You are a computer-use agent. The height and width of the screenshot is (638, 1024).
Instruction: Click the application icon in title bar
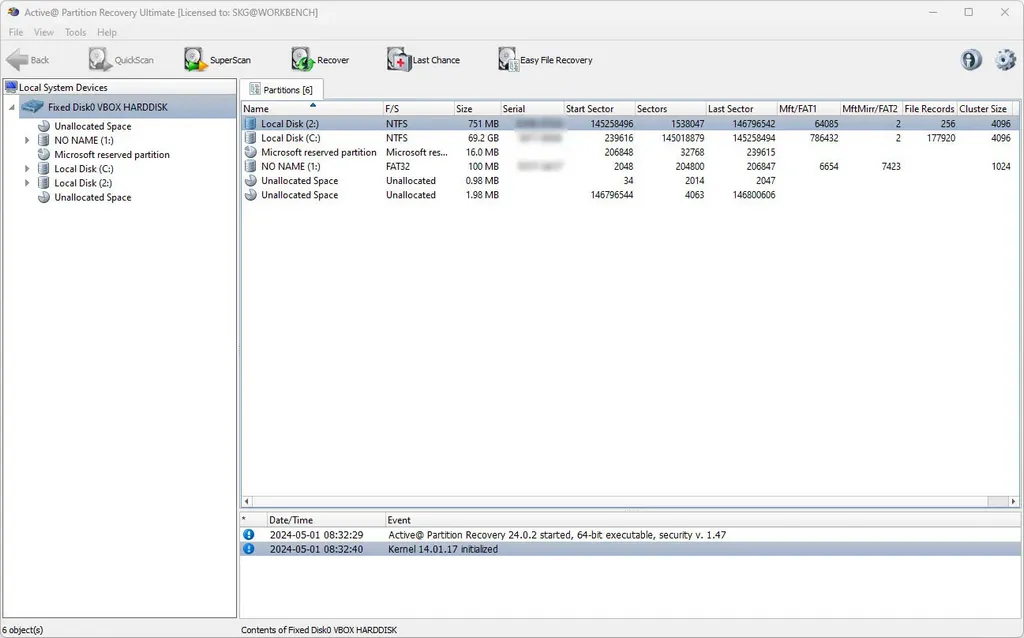13,12
